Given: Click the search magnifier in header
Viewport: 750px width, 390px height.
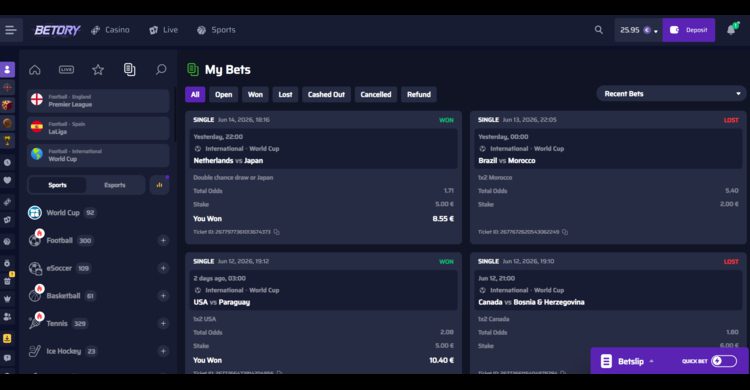Looking at the screenshot, I should [x=598, y=30].
